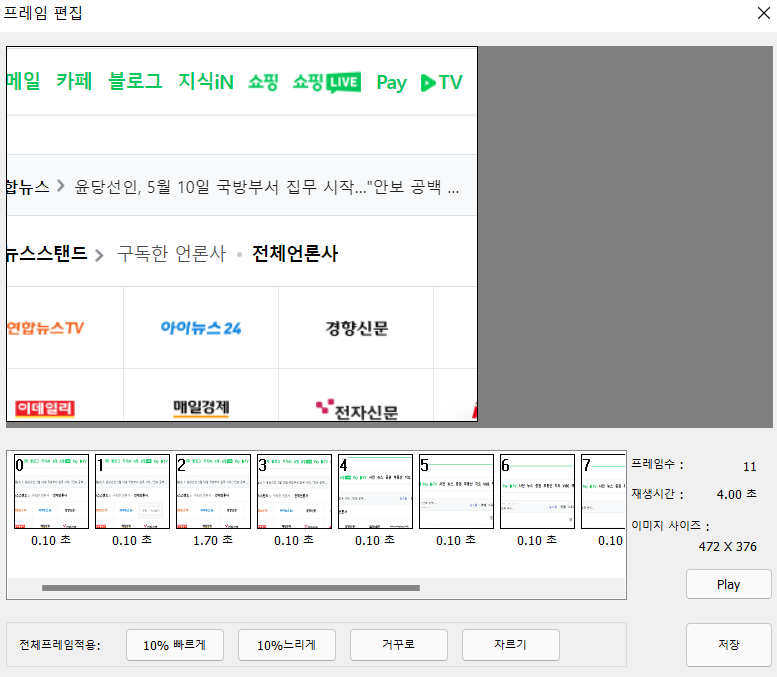Viewport: 777px width, 677px height.
Task: Click the 자르기 crop button
Action: 510,645
